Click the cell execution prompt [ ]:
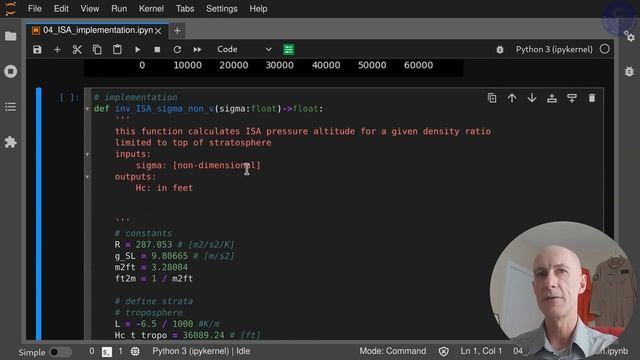The height and width of the screenshot is (360, 640). [x=69, y=98]
